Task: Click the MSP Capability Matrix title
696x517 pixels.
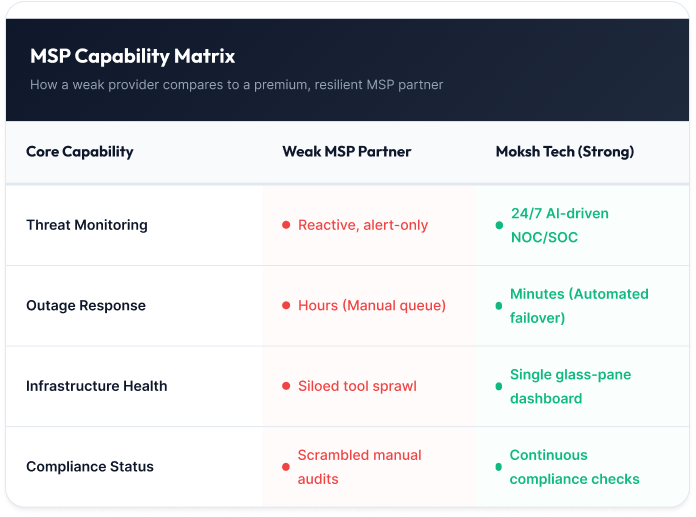Action: (132, 56)
